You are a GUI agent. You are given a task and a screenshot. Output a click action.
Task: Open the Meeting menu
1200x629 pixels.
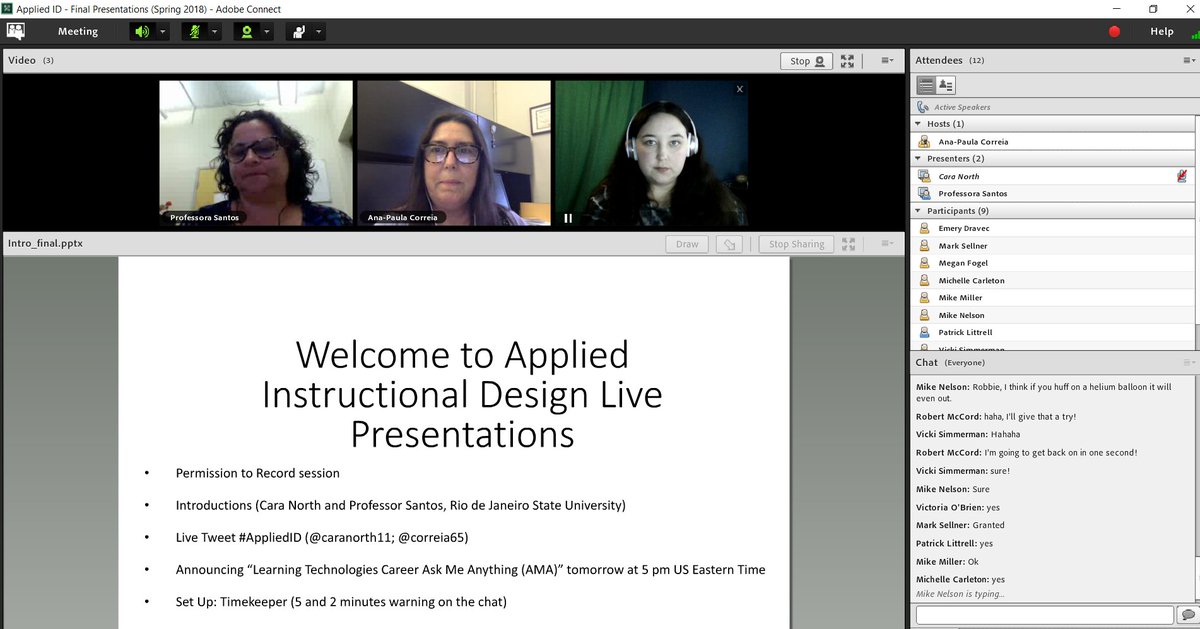(x=78, y=32)
